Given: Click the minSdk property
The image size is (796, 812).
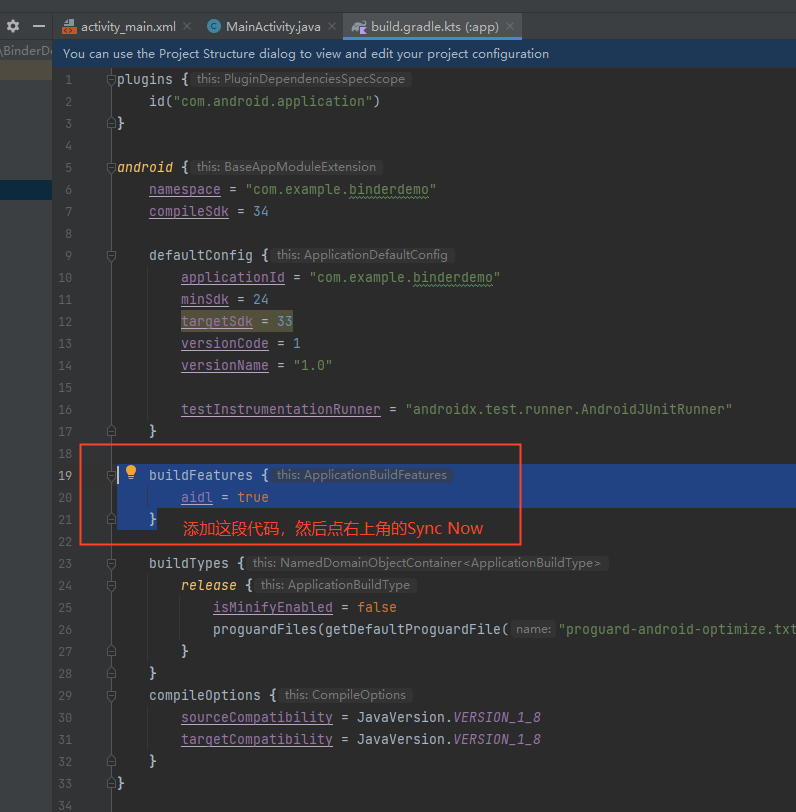Looking at the screenshot, I should coord(205,299).
